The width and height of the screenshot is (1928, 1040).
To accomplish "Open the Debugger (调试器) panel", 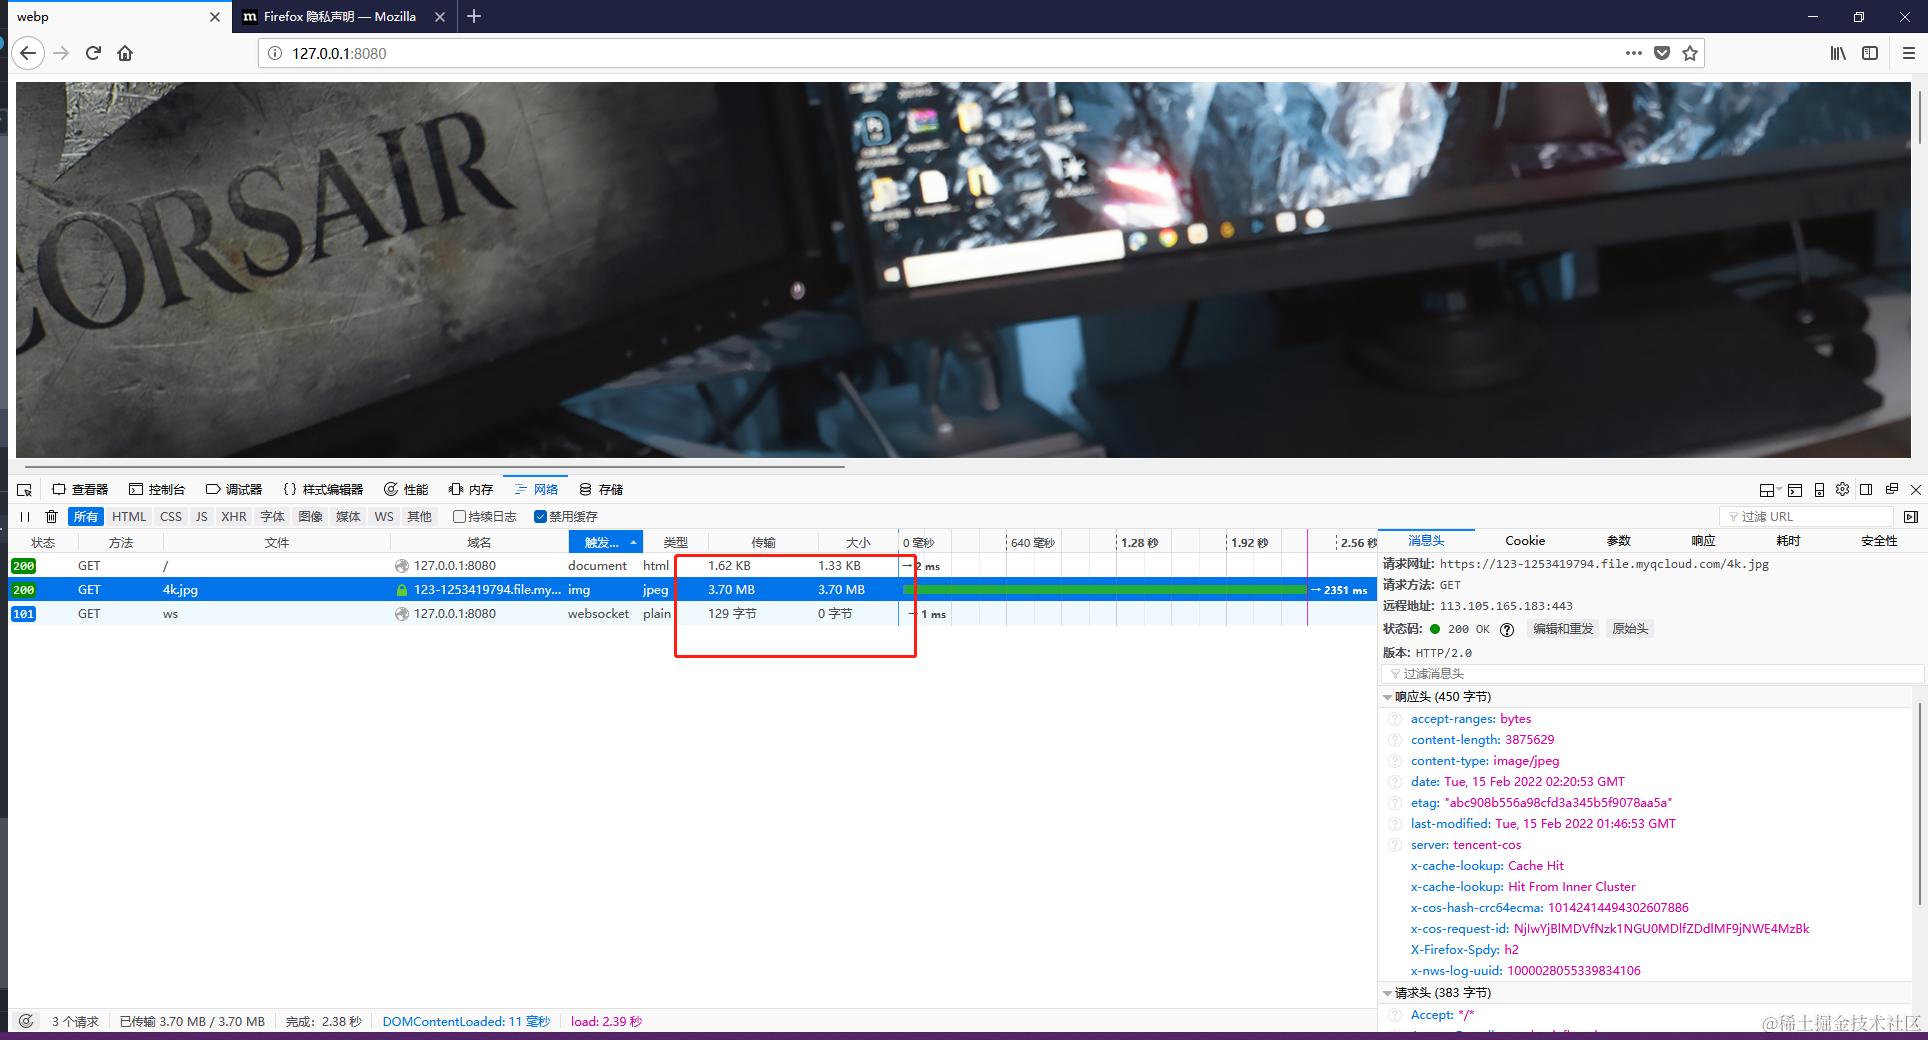I will point(234,490).
